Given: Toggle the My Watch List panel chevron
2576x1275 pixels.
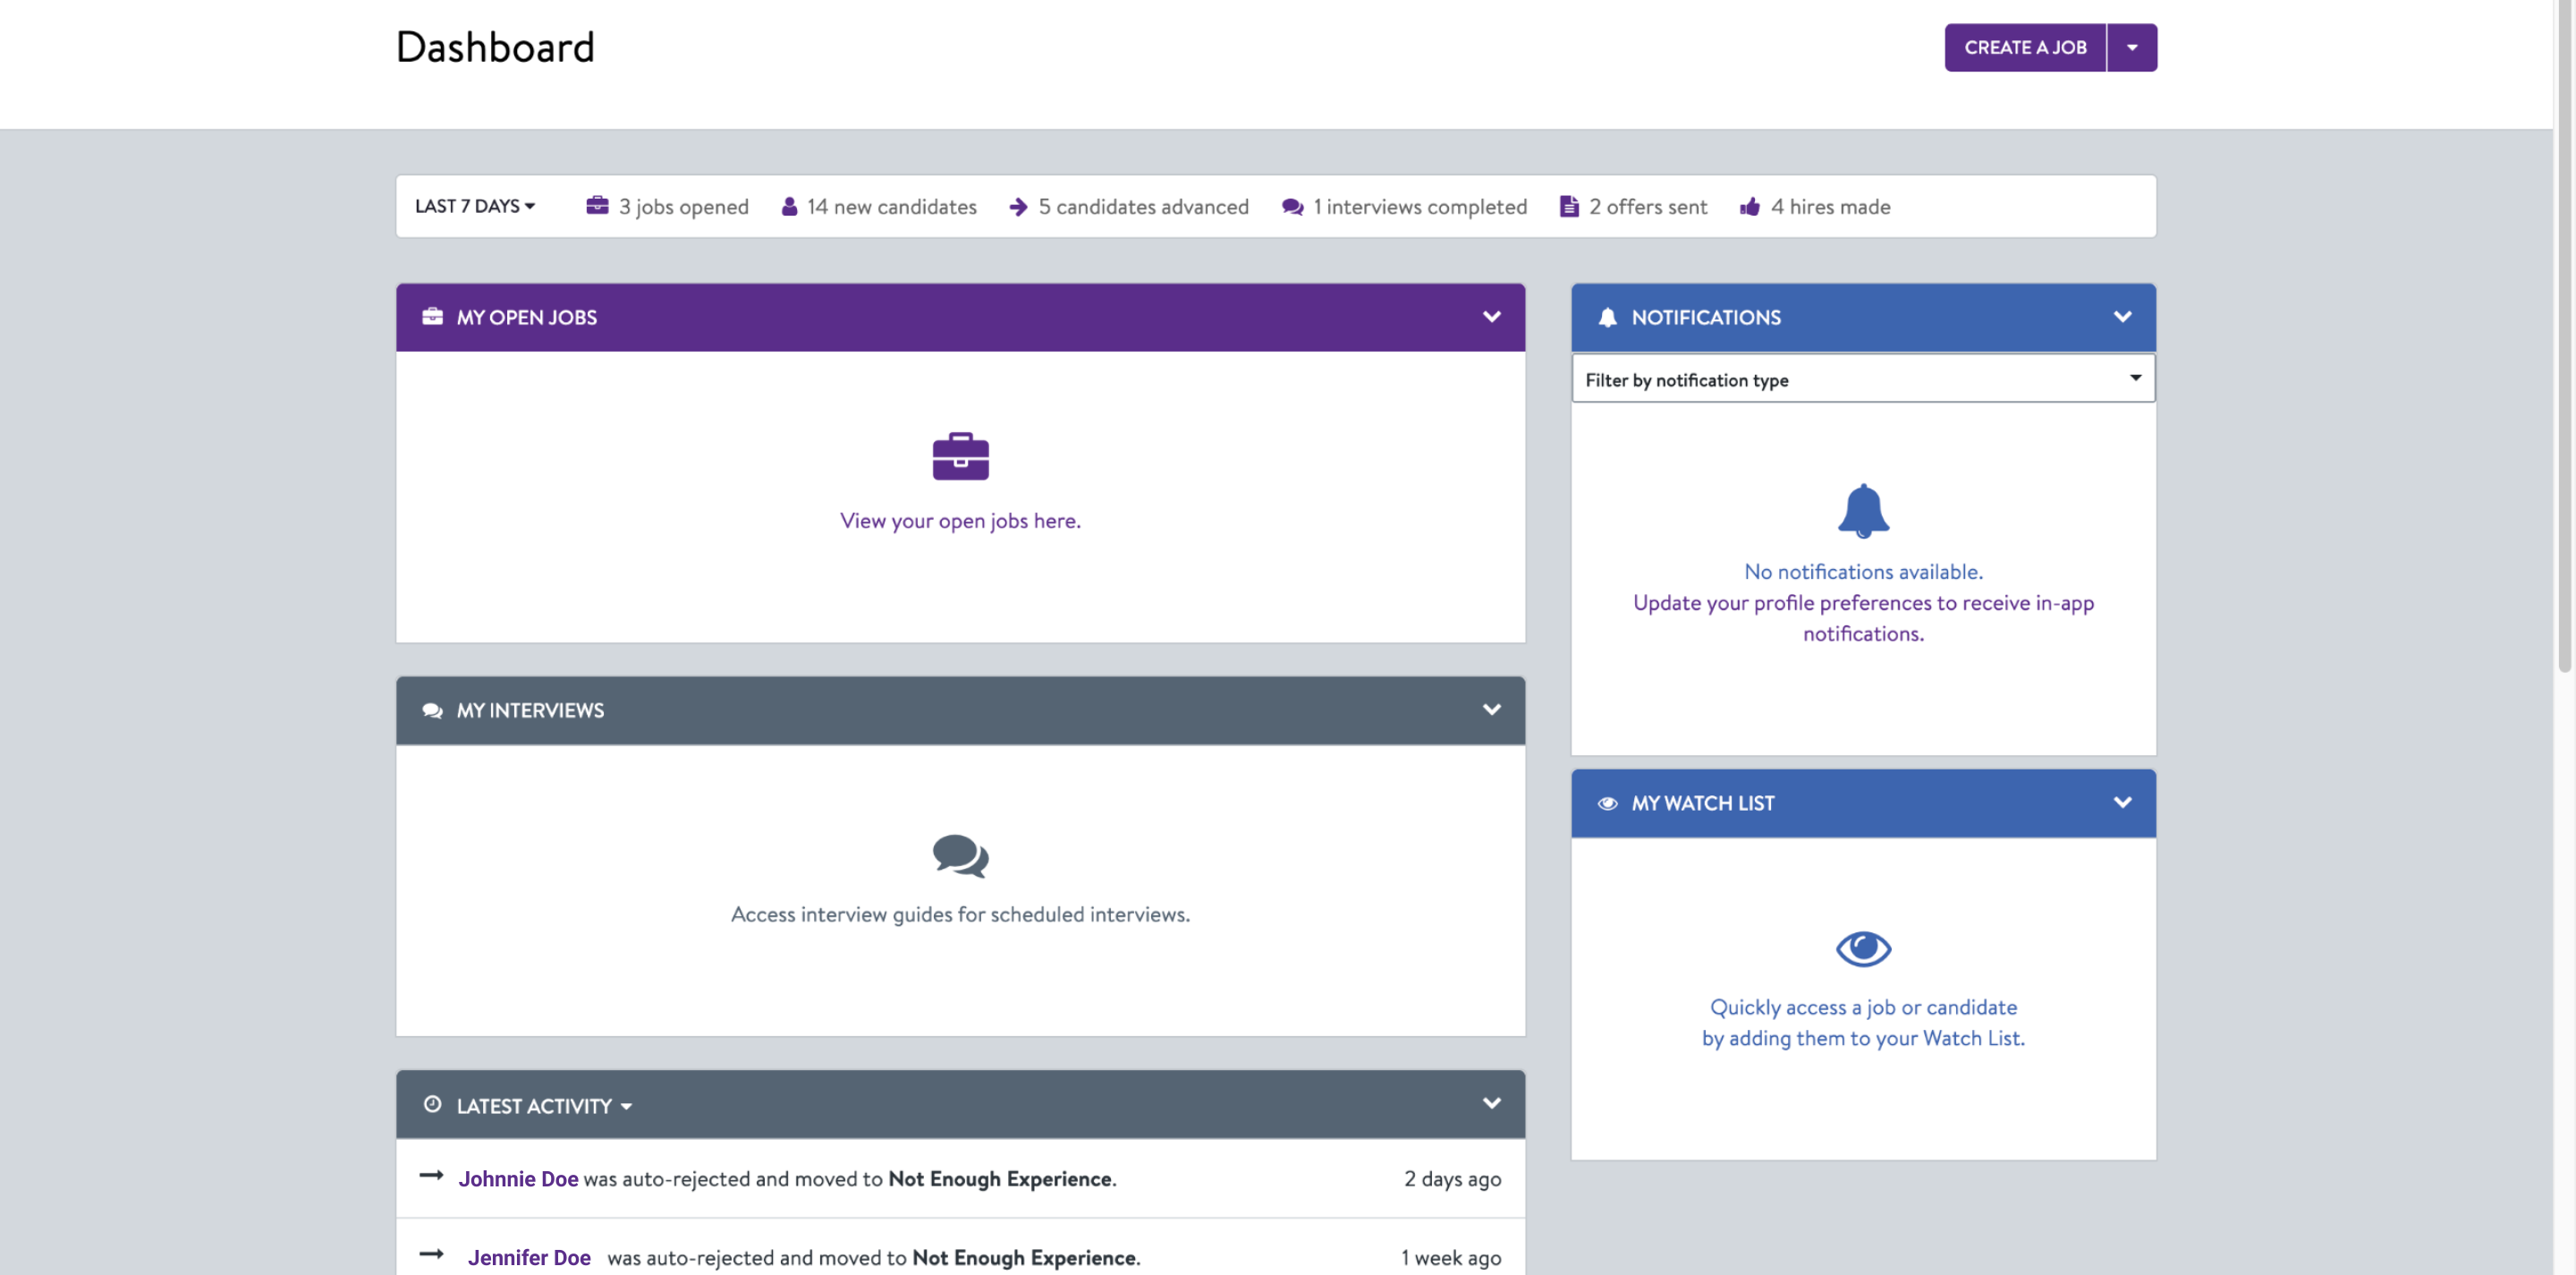Looking at the screenshot, I should pos(2122,803).
